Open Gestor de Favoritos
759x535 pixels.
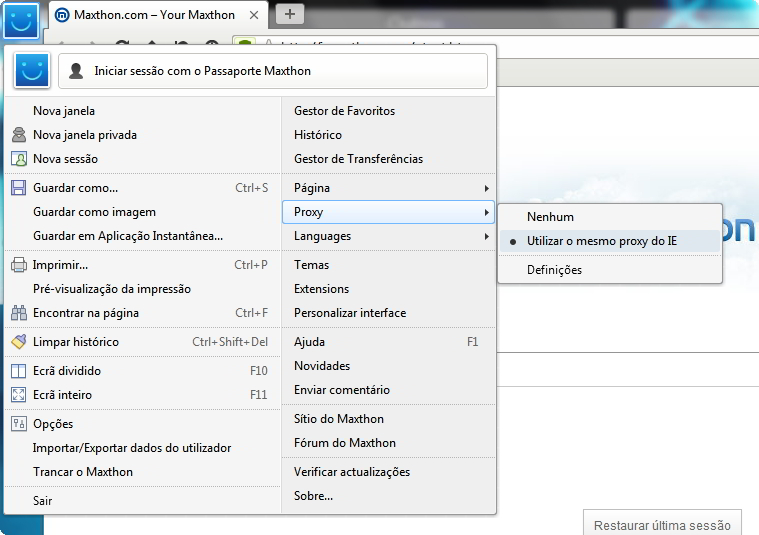pos(388,111)
